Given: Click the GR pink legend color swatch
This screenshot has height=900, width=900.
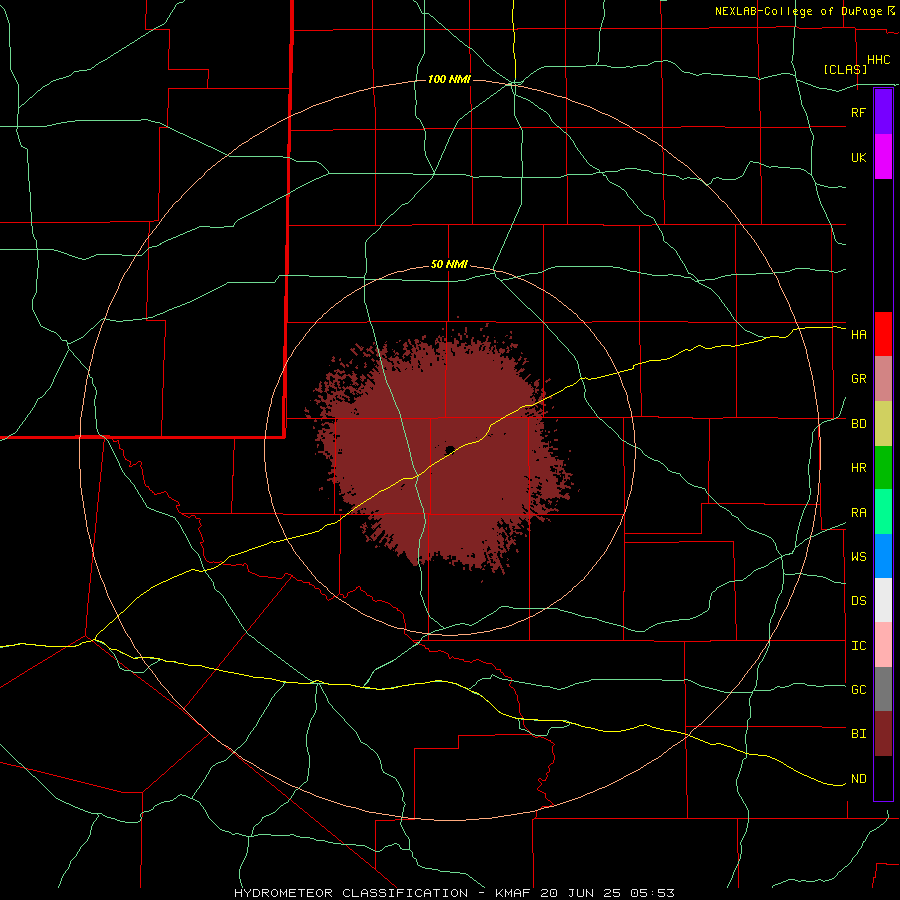Looking at the screenshot, I should [883, 379].
